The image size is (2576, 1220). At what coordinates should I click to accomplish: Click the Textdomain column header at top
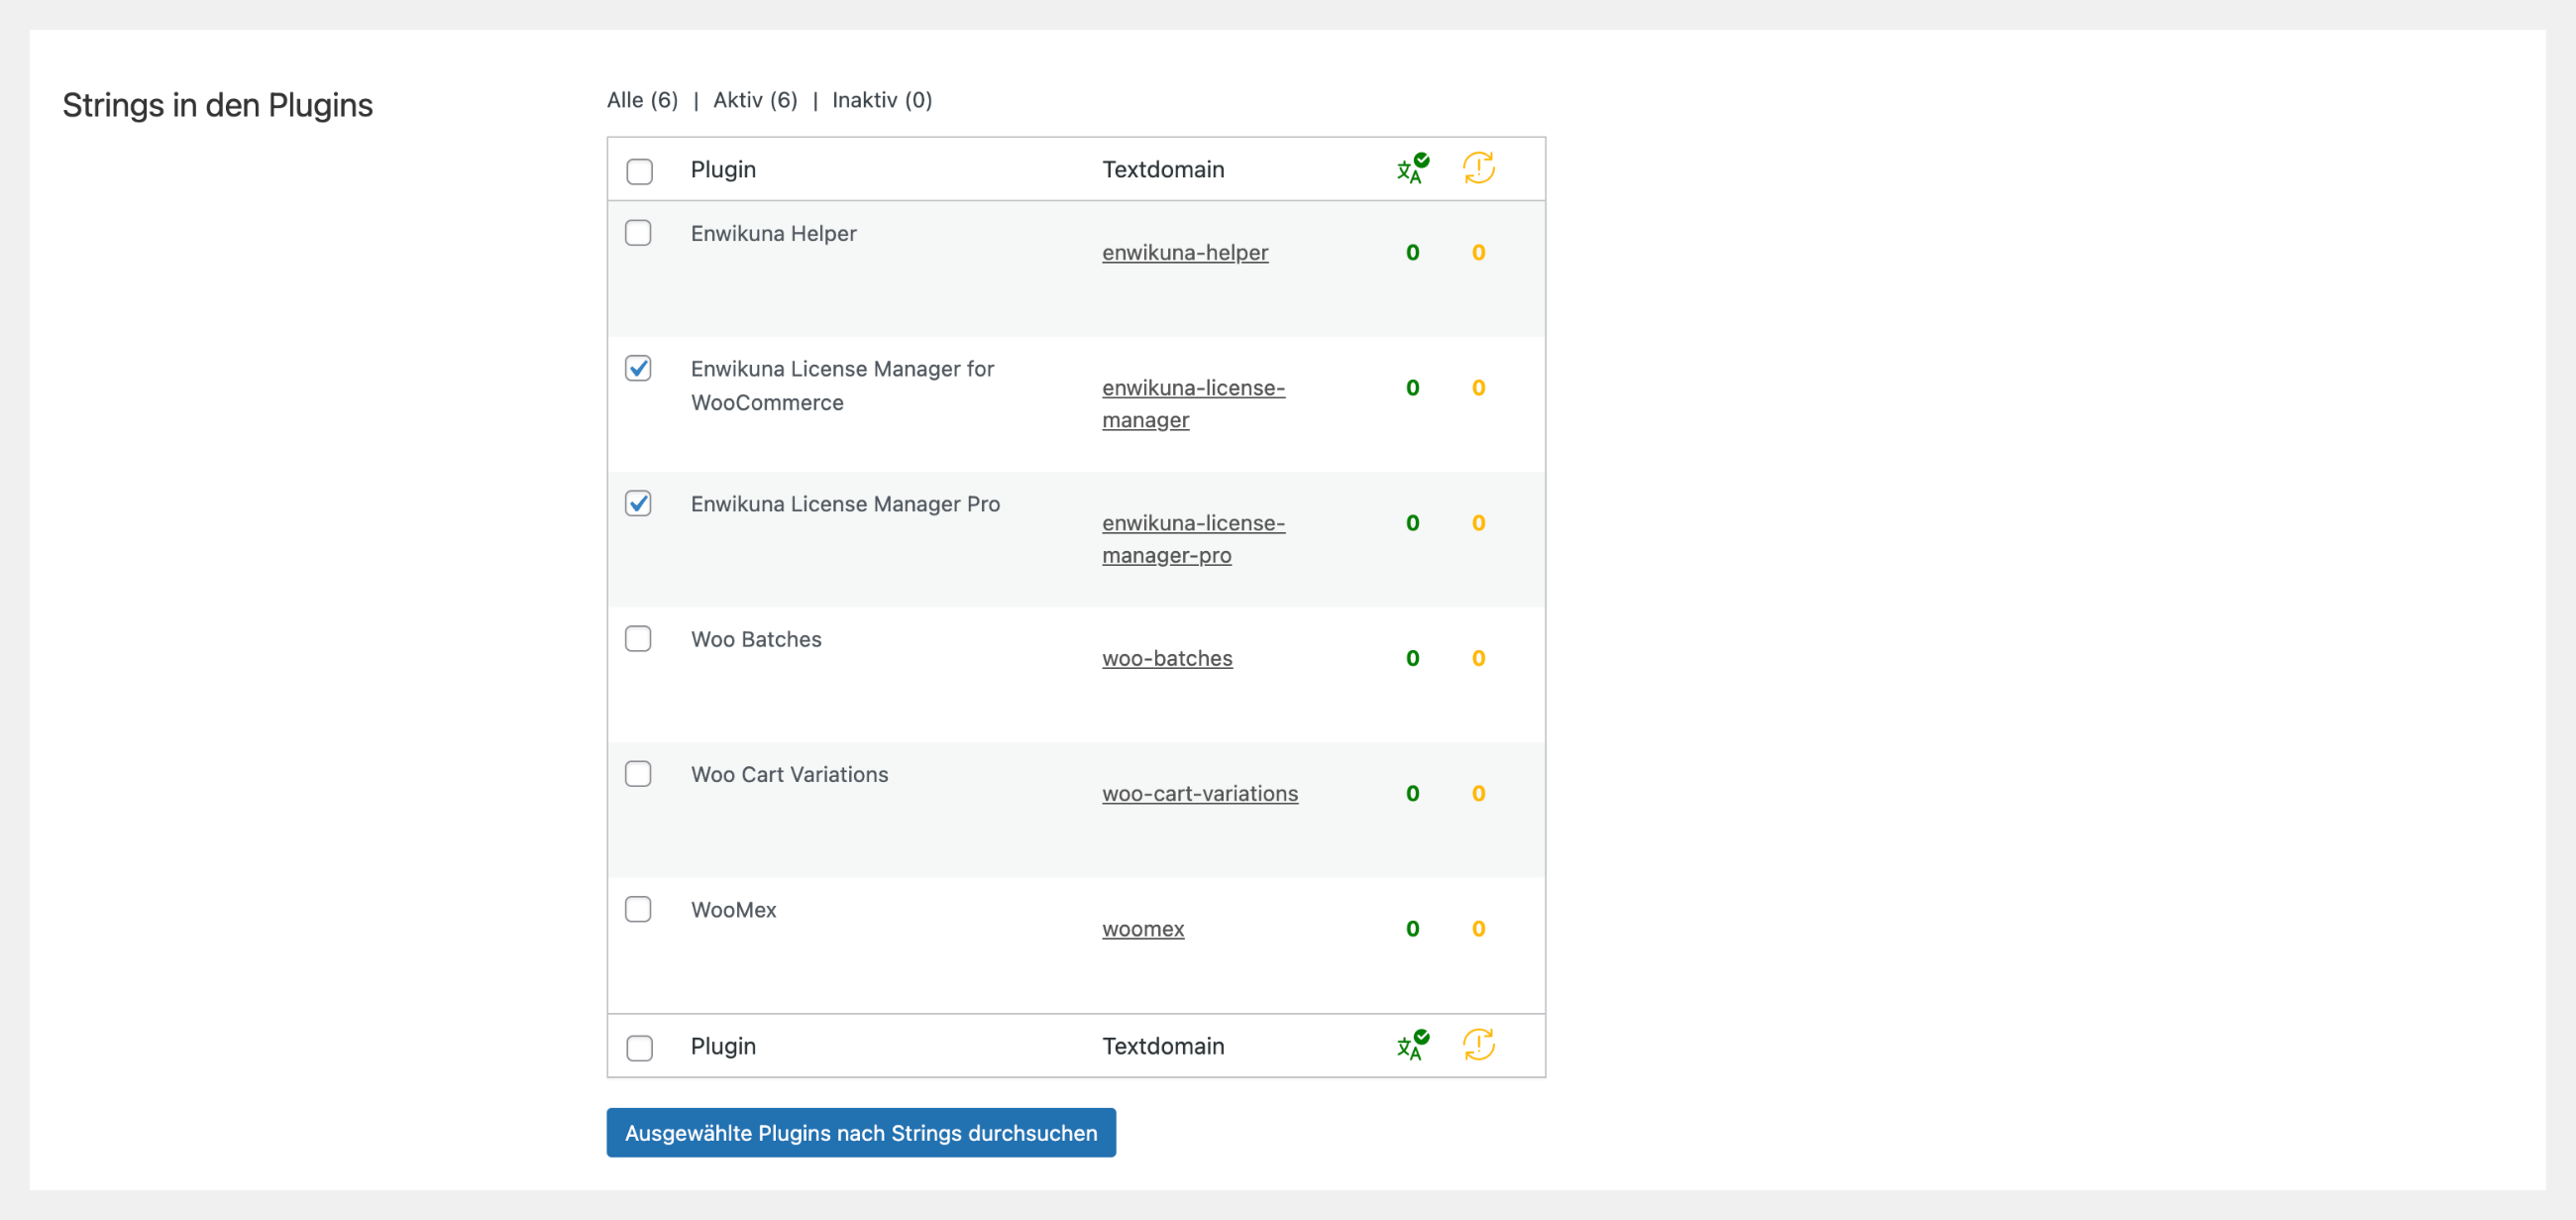(x=1163, y=170)
